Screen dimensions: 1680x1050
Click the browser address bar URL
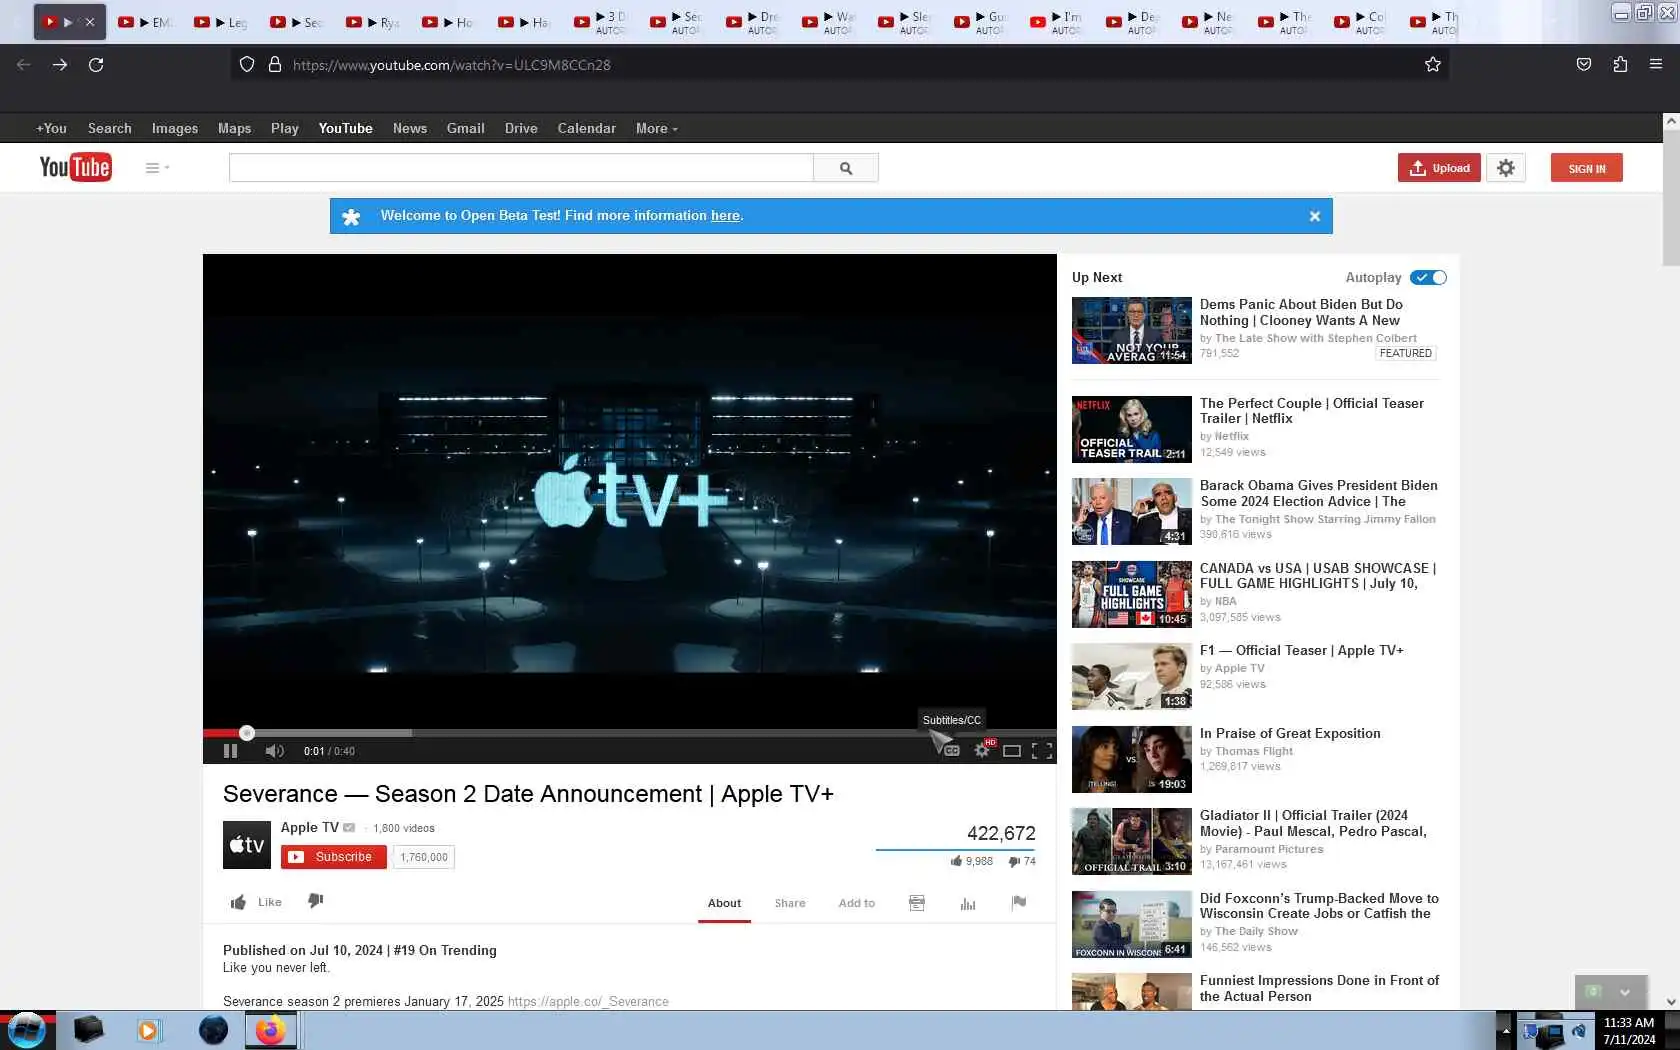pyautogui.click(x=452, y=65)
